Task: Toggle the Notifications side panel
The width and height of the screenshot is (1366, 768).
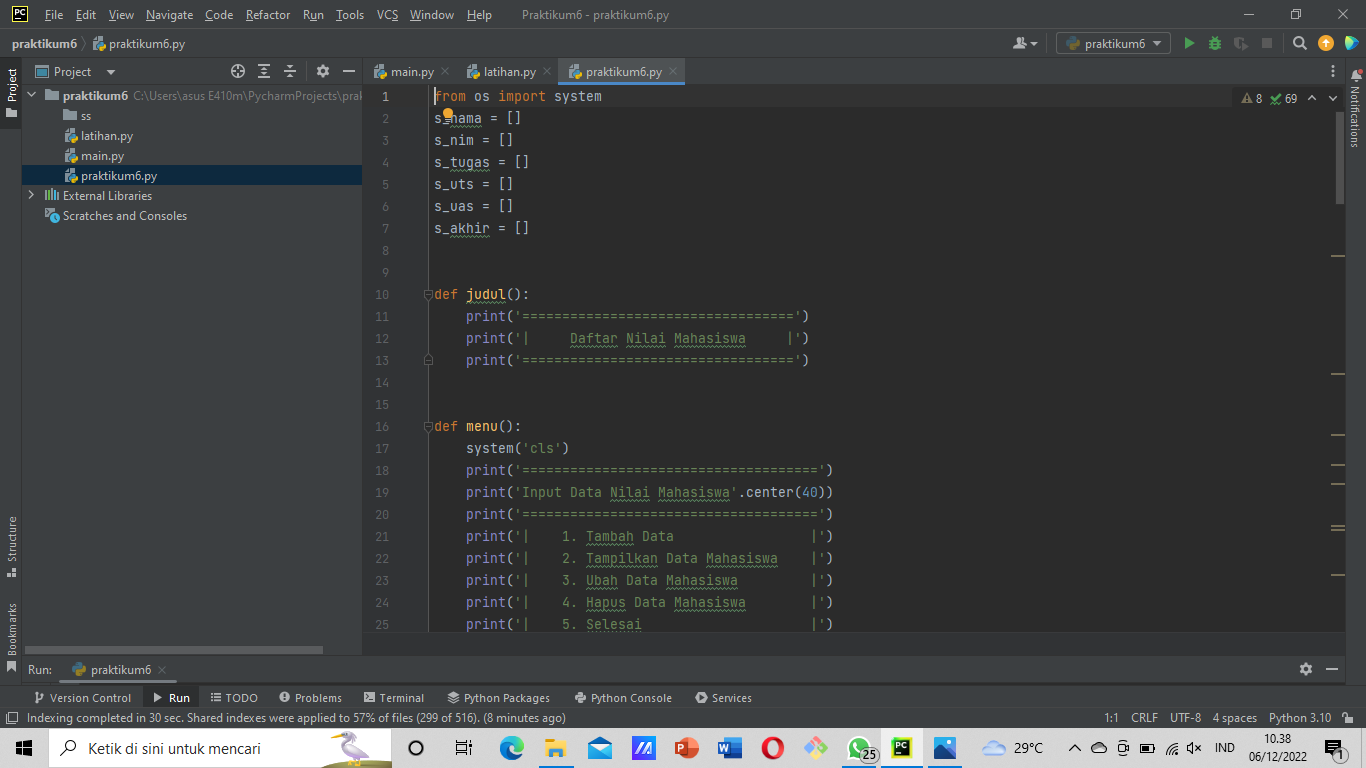Action: pyautogui.click(x=1355, y=108)
